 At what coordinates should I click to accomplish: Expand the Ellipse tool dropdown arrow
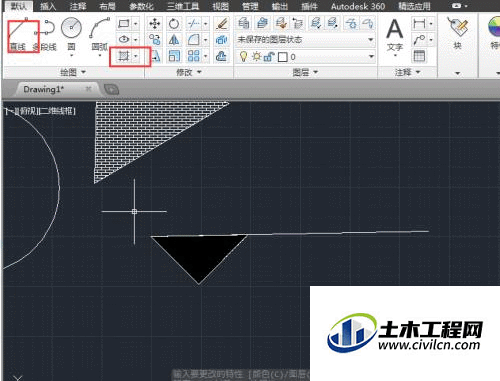[136, 40]
